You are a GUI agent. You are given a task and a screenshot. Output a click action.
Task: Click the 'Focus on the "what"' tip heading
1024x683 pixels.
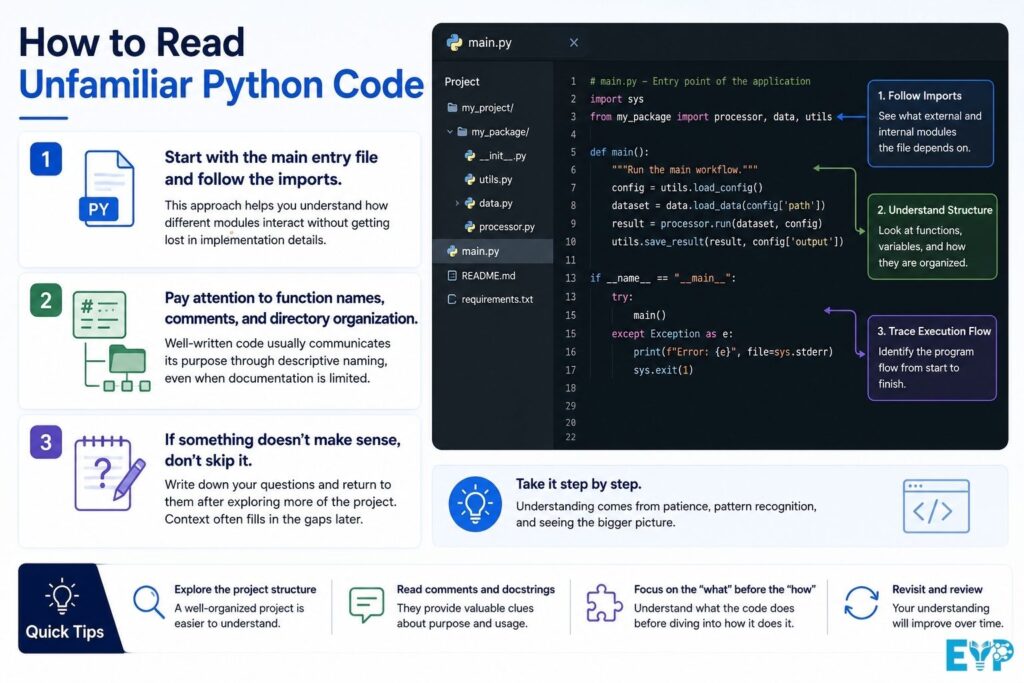tap(724, 589)
